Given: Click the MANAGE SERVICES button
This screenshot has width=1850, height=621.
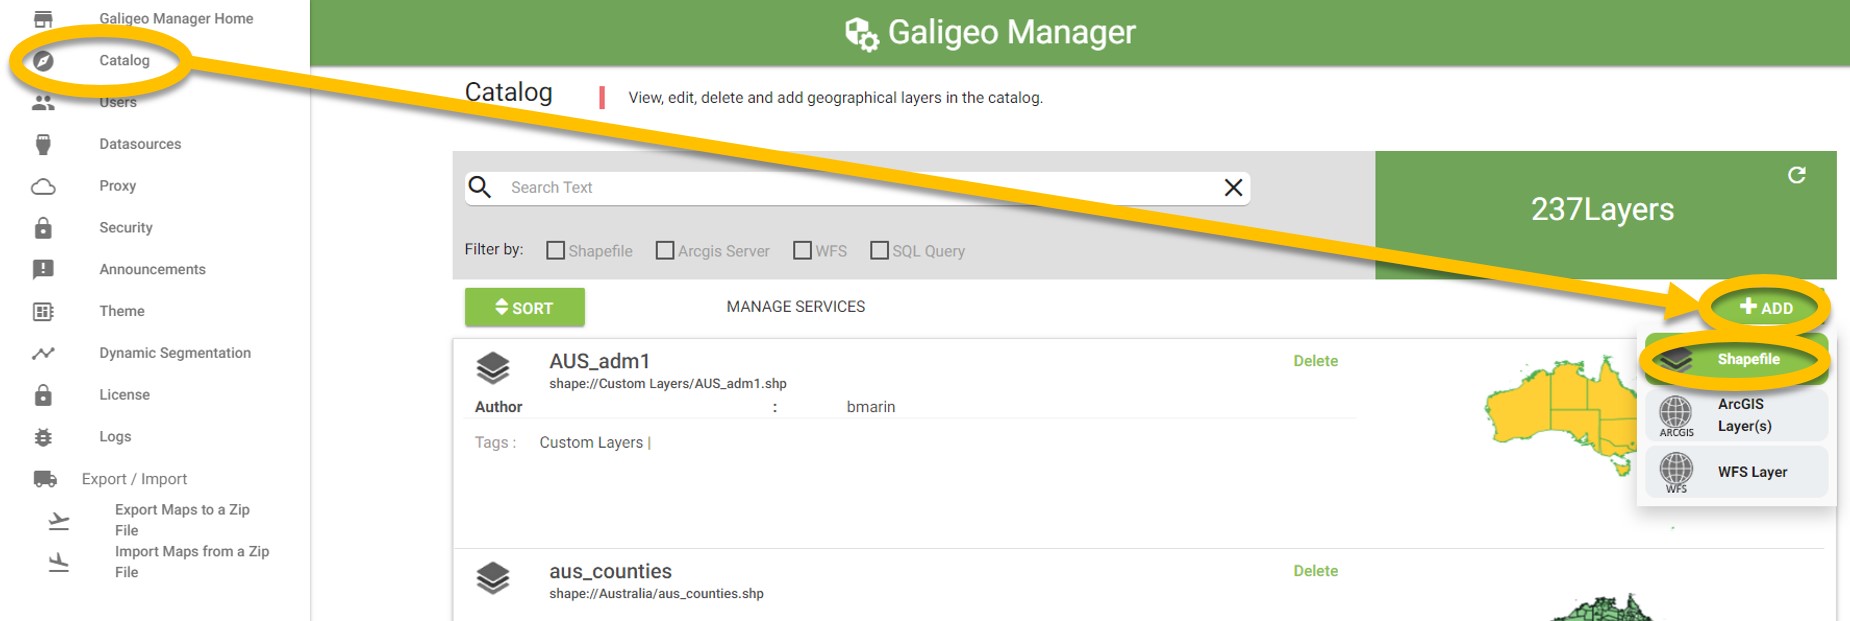Looking at the screenshot, I should click(796, 307).
